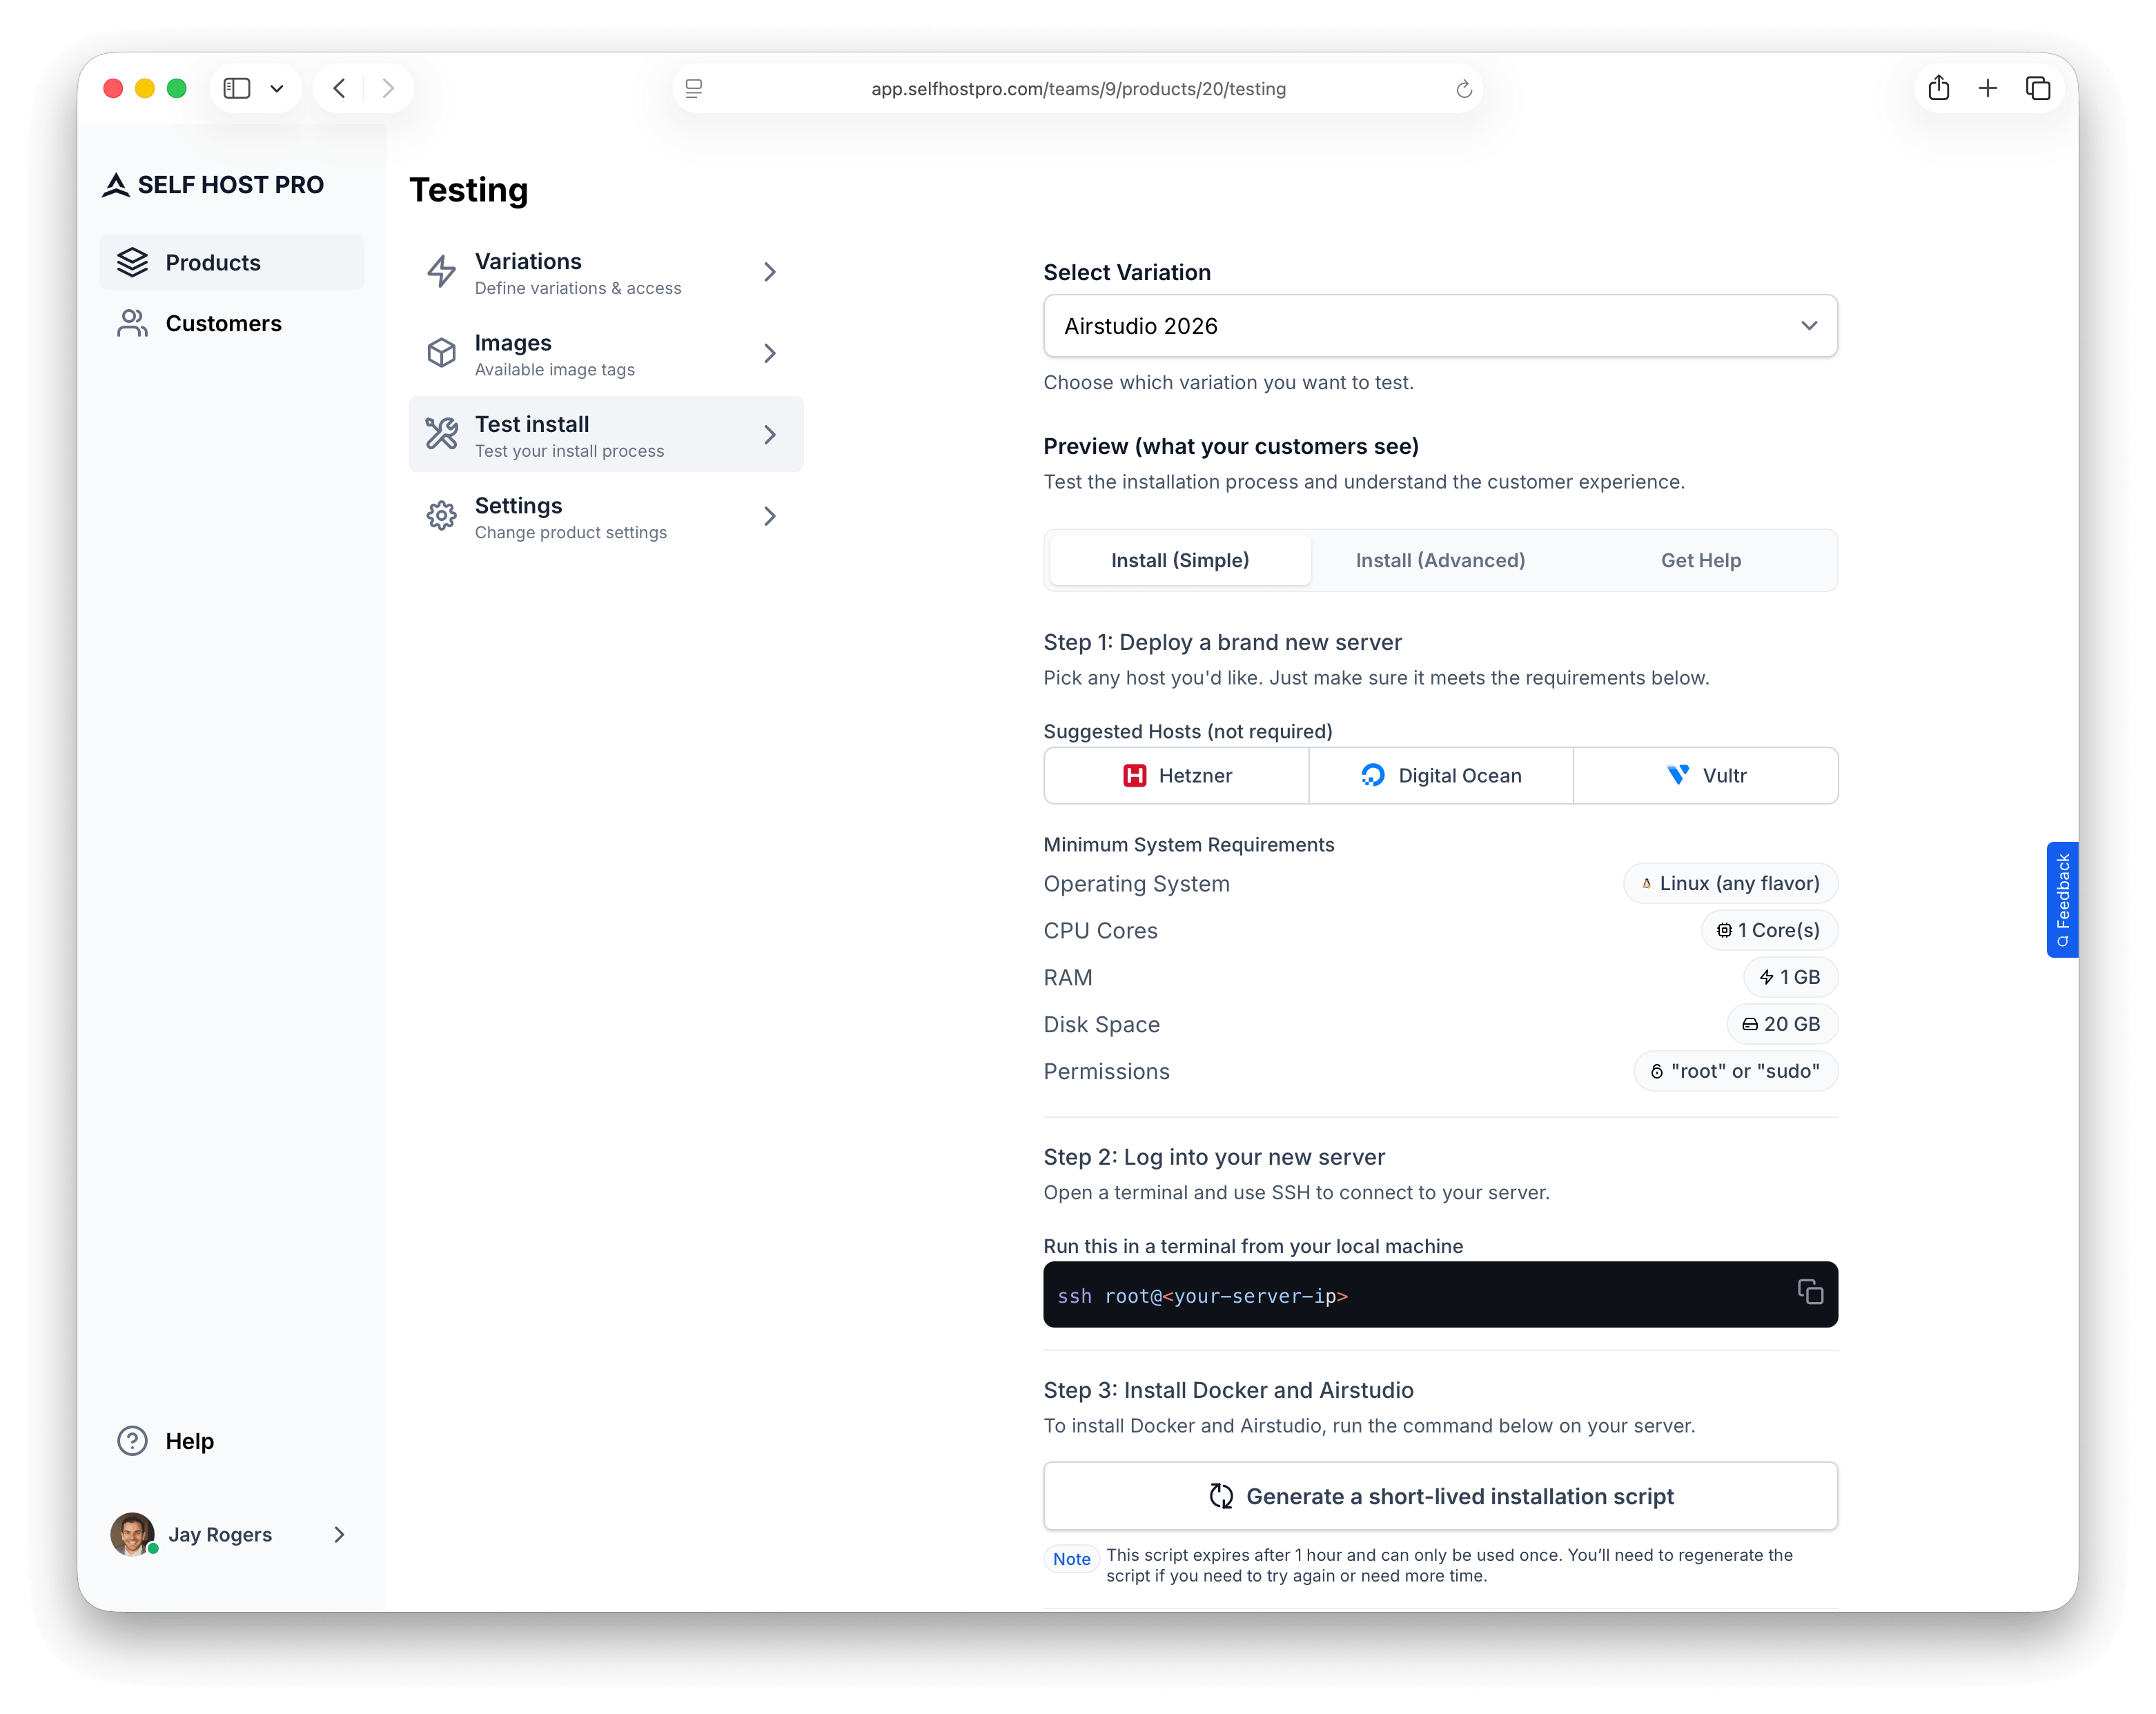Switch to the Install (Advanced) tab
The width and height of the screenshot is (2156, 1714).
1439,560
